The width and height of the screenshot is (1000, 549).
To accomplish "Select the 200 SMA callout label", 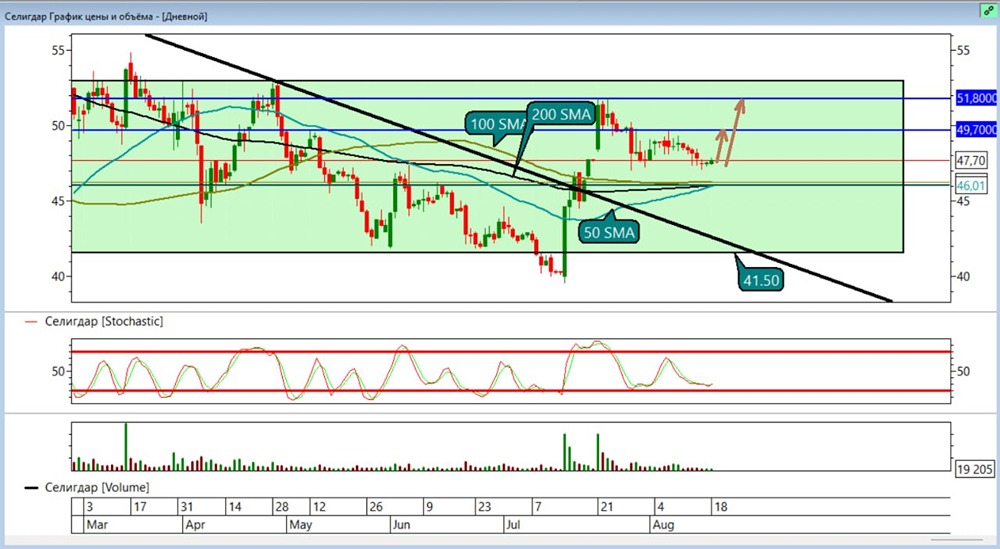I will coord(561,115).
